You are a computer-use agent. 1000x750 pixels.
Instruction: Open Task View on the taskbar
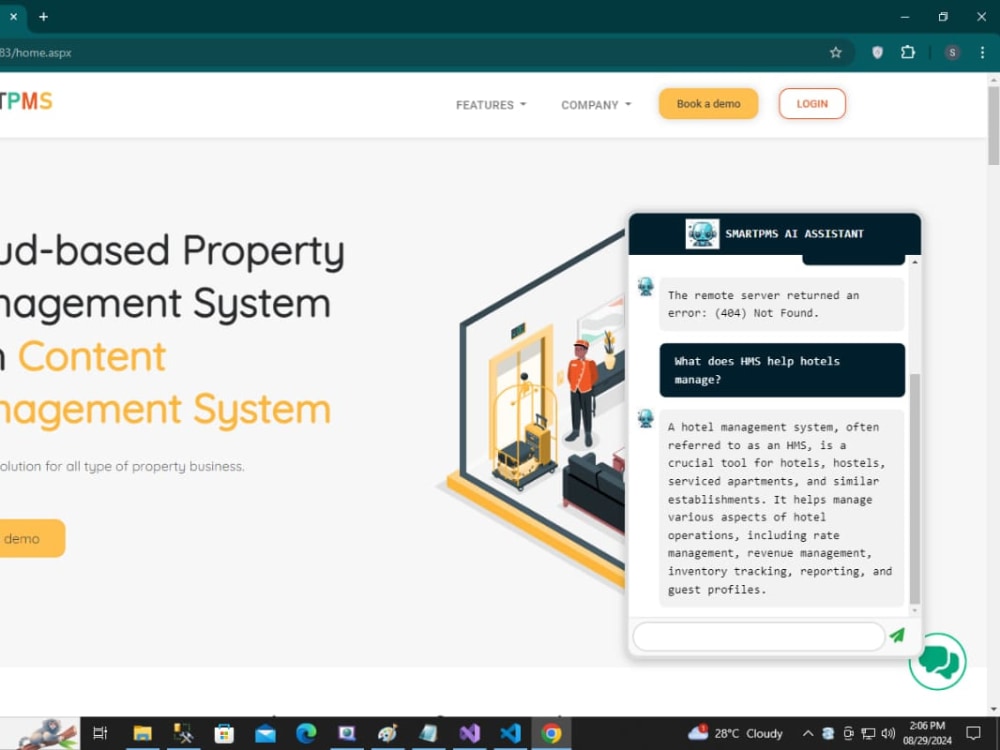point(100,733)
